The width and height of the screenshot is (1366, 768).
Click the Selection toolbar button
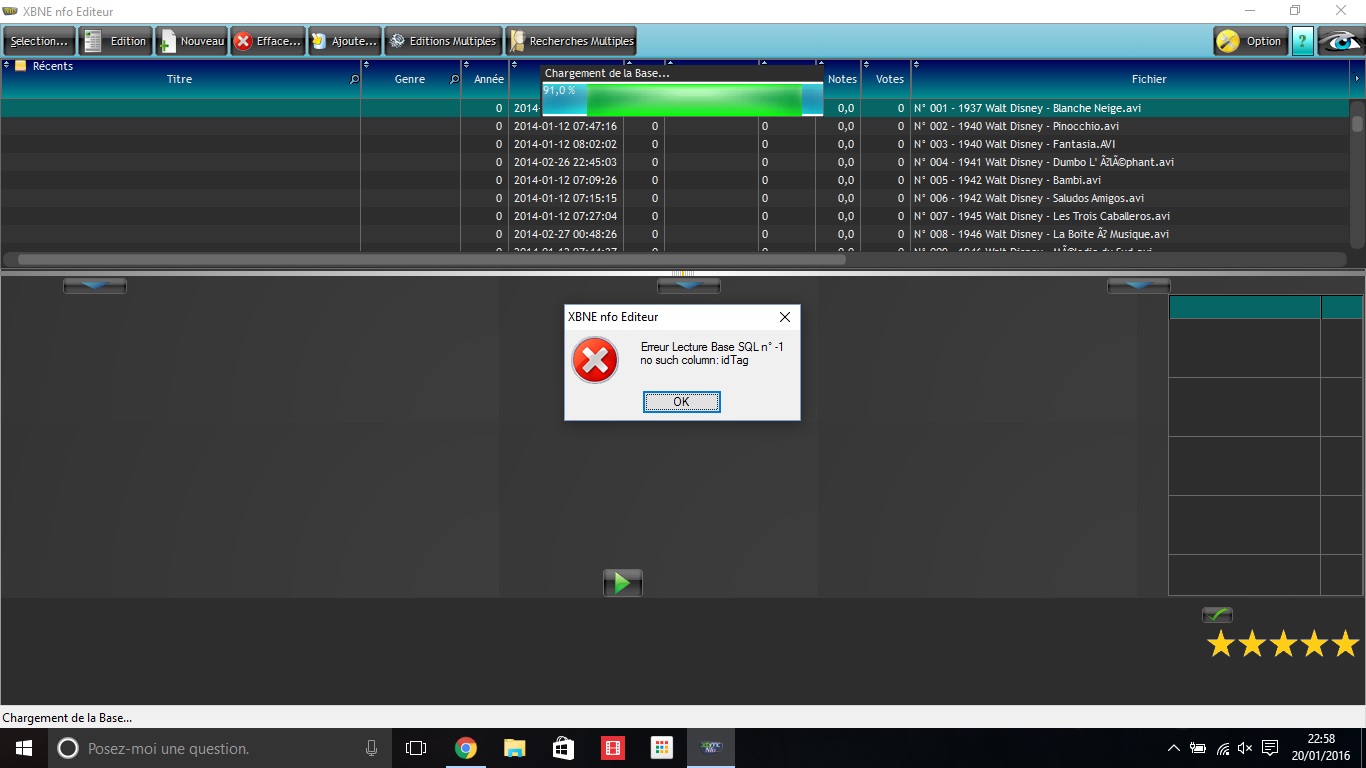click(x=40, y=41)
